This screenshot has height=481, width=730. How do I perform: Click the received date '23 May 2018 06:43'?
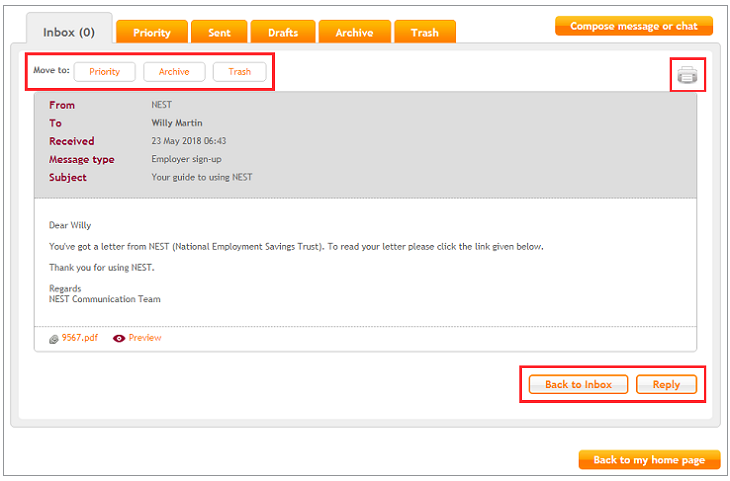click(189, 141)
